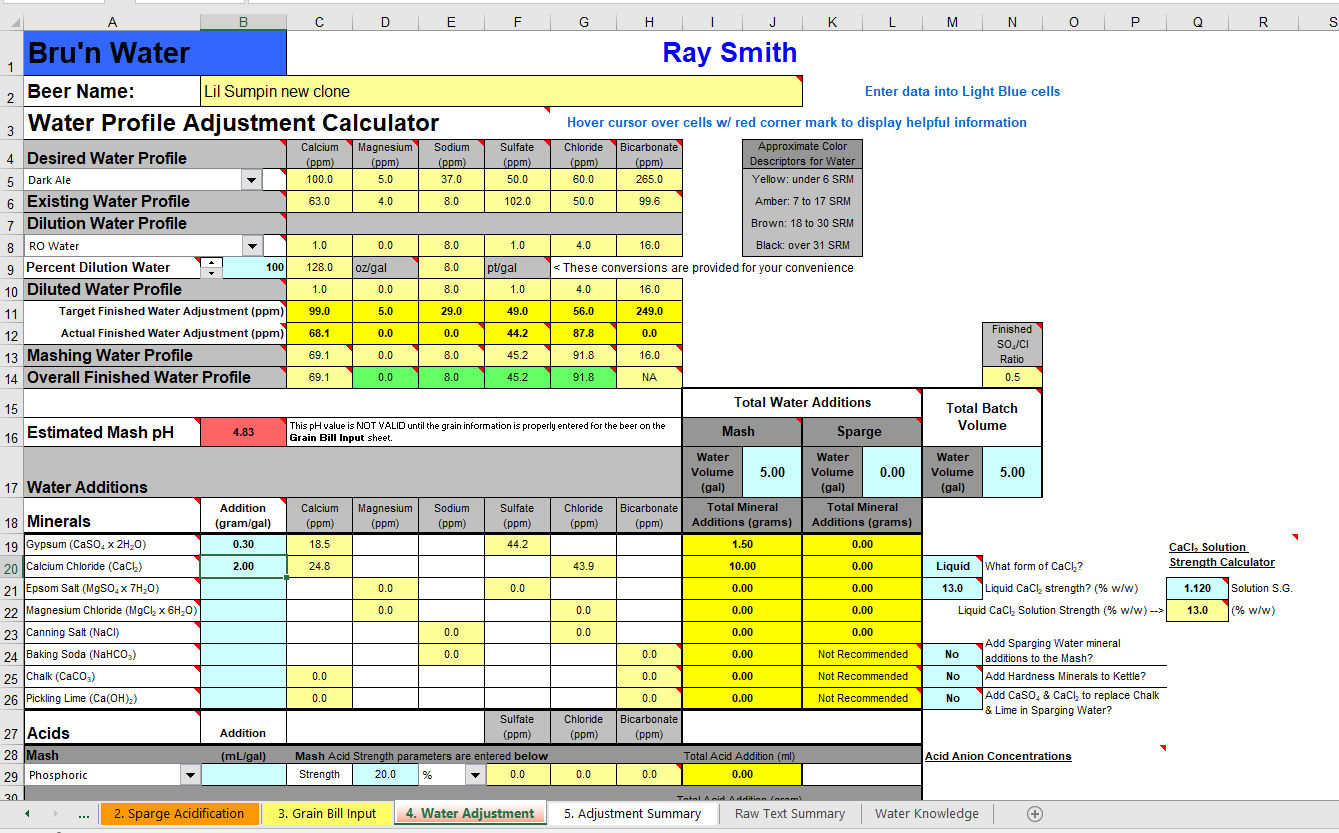
Task: Click the Phosphoric acid addition input cell
Action: 243,774
